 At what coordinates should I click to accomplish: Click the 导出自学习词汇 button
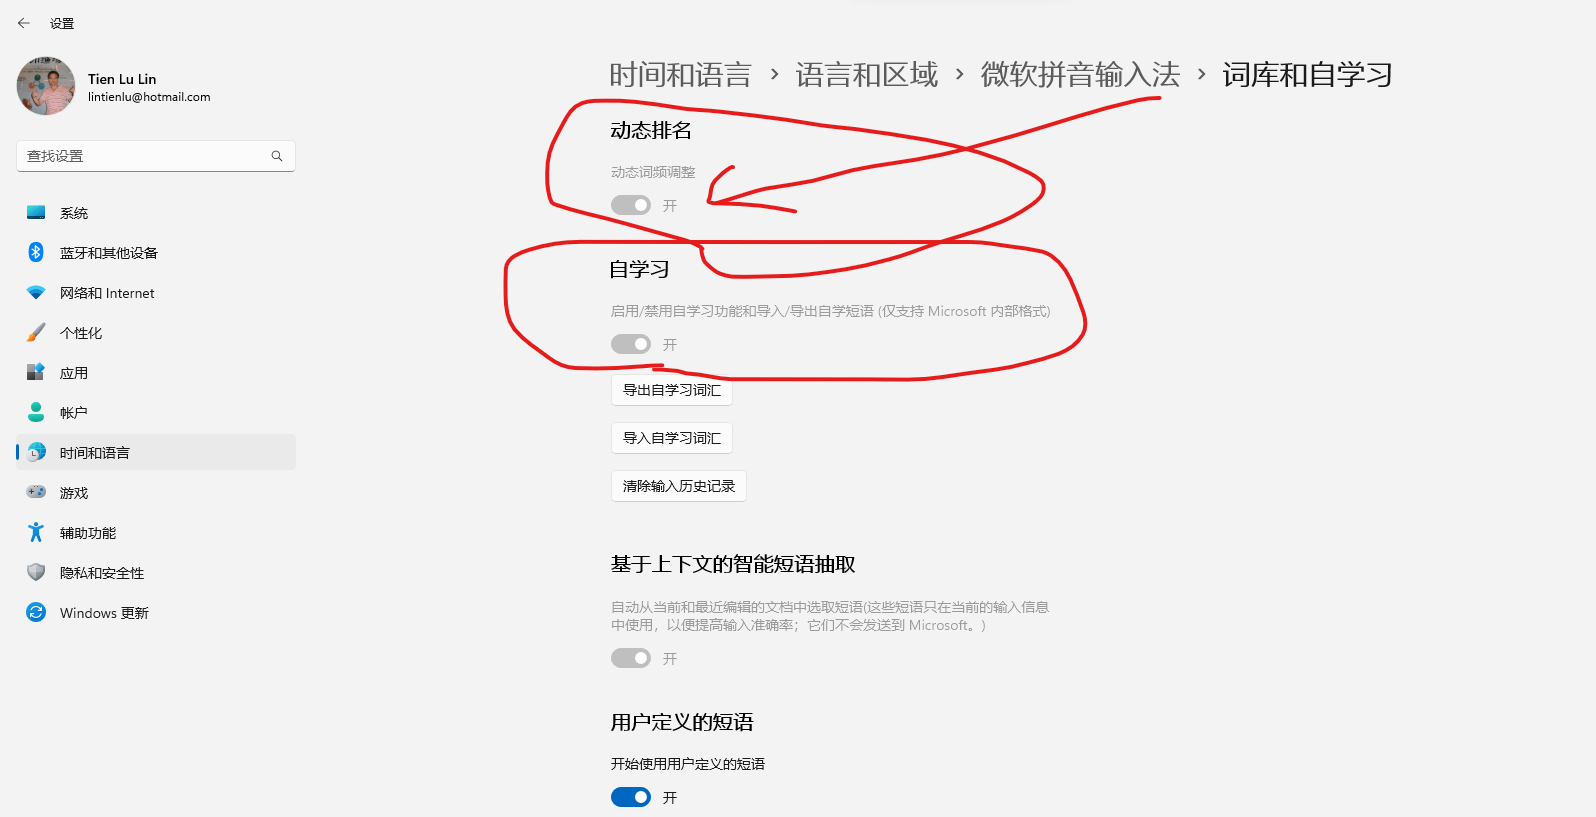pos(672,390)
